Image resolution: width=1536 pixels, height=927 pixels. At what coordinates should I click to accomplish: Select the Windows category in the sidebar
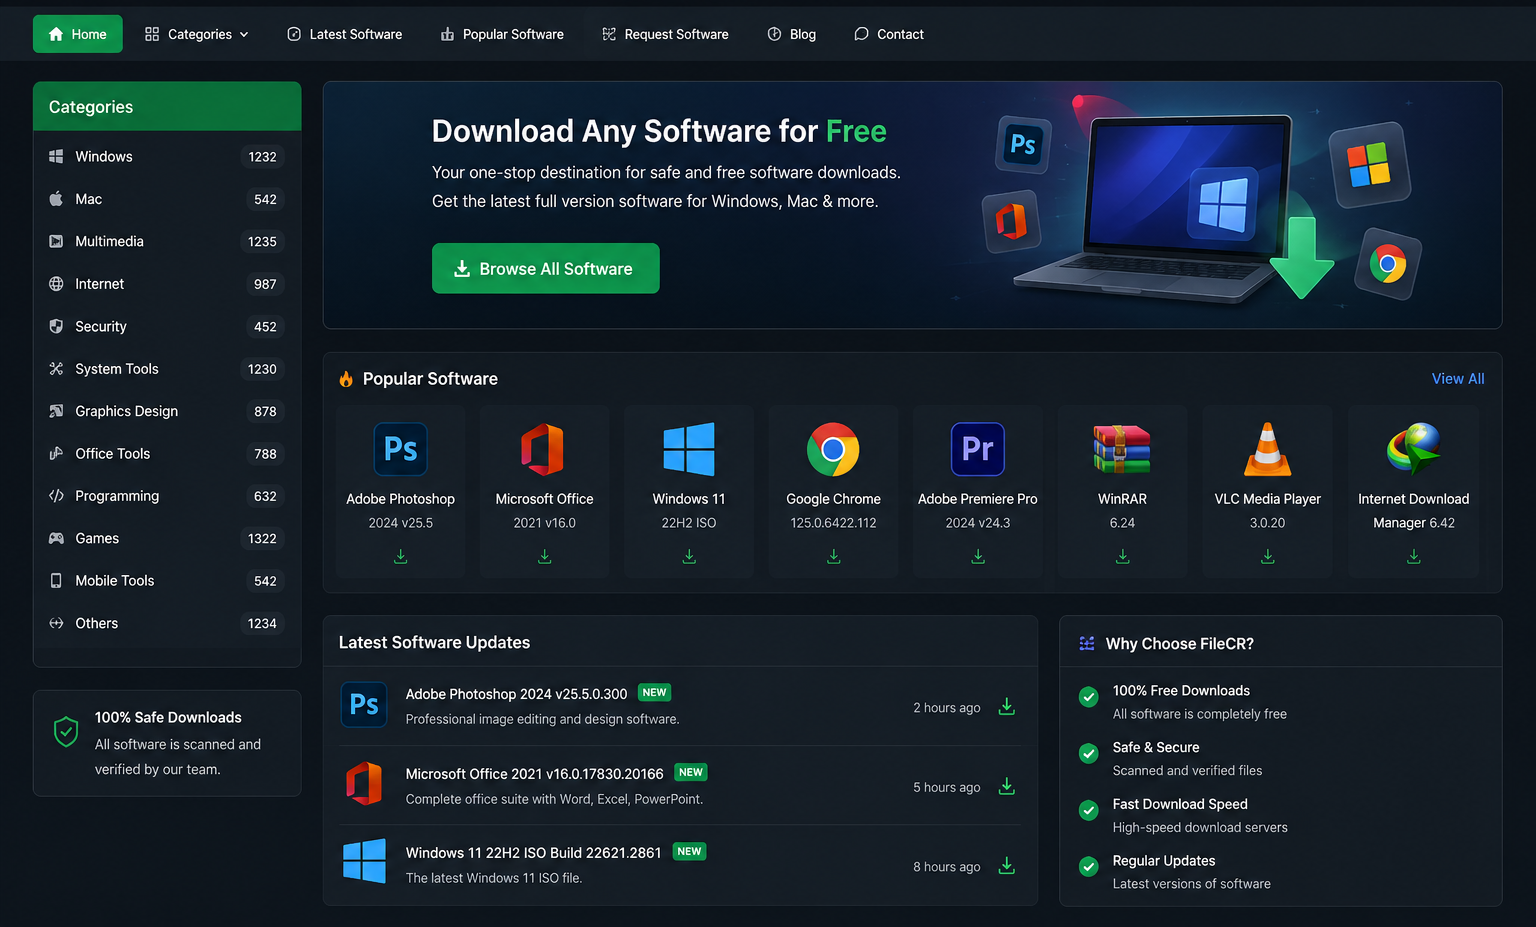coord(167,157)
